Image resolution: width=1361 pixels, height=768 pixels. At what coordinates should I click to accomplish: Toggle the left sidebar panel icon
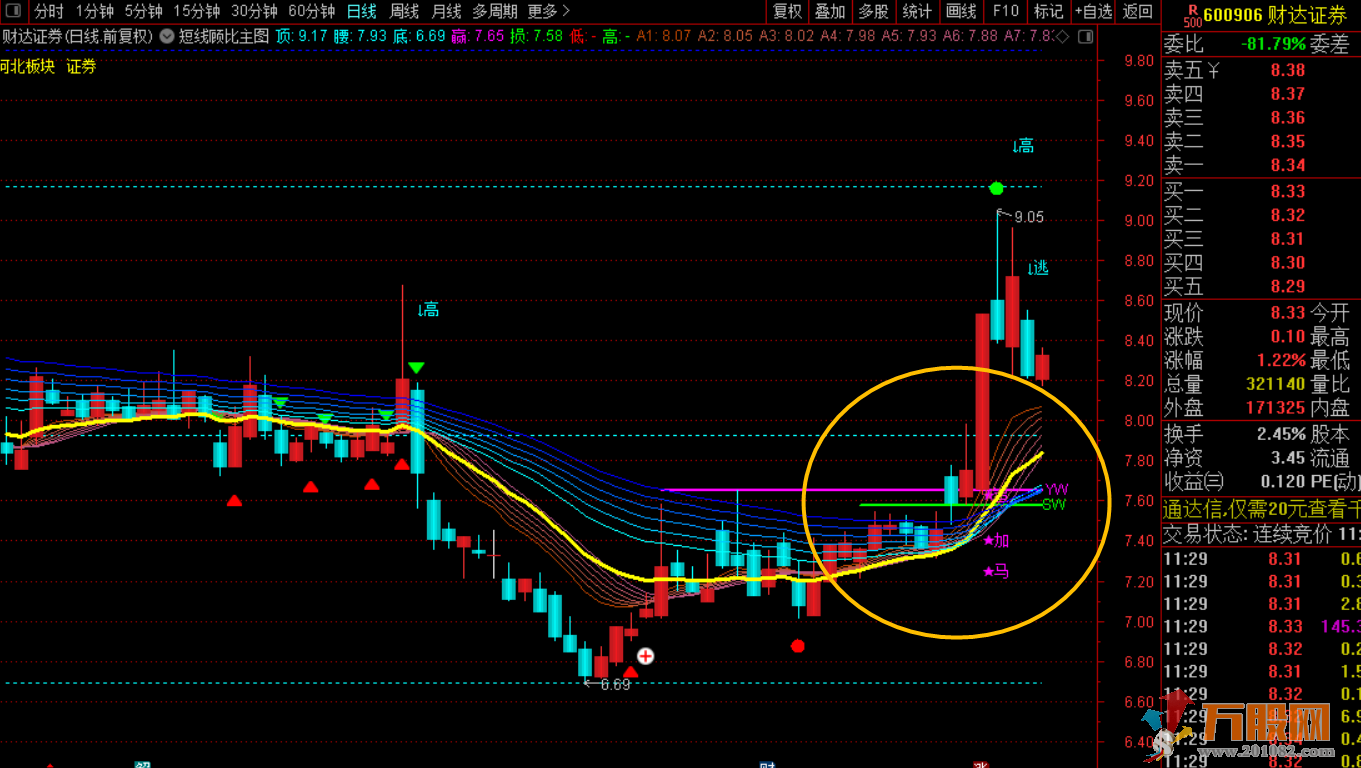tap(15, 12)
